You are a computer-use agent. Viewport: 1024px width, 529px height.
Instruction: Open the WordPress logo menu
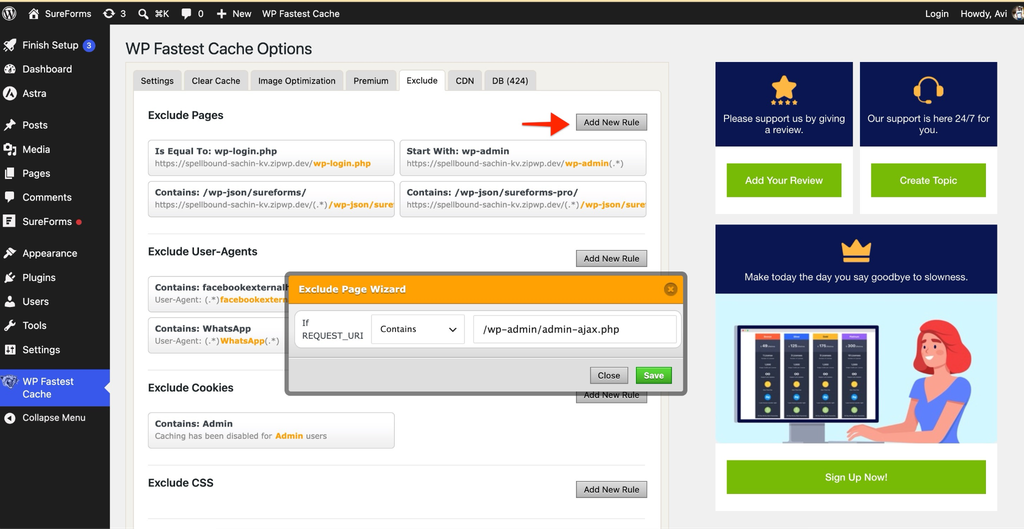tap(9, 13)
